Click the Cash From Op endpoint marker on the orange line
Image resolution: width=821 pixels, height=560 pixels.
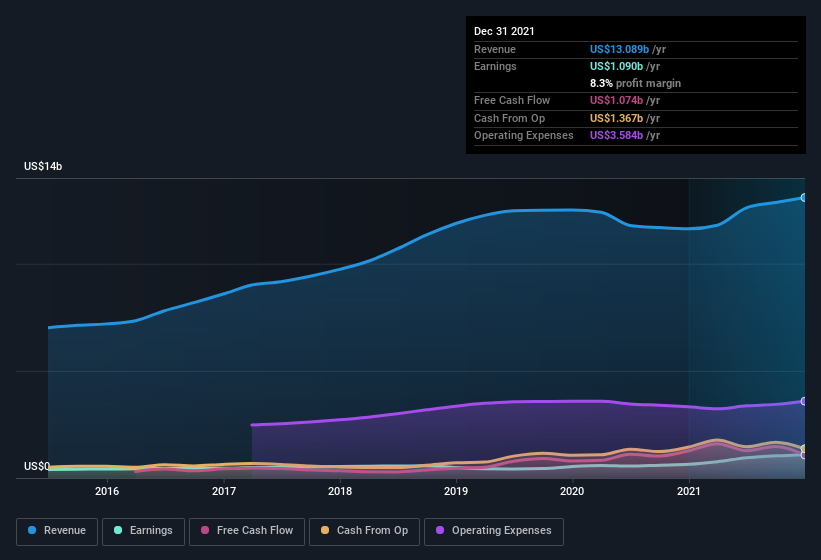804,449
